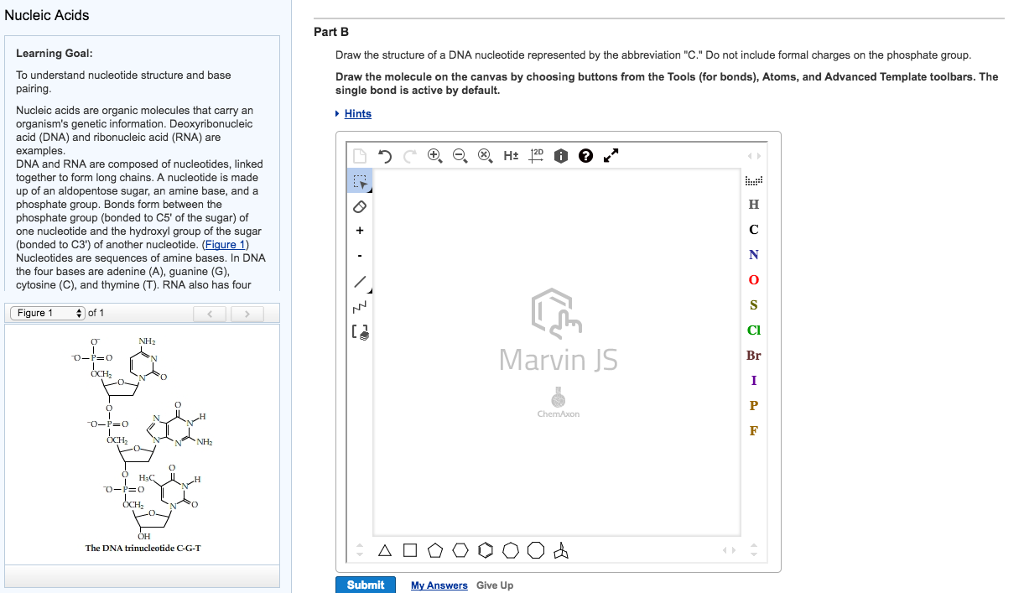The width and height of the screenshot is (1024, 593).
Task: Activate the rectangle selection tool
Action: [x=360, y=181]
